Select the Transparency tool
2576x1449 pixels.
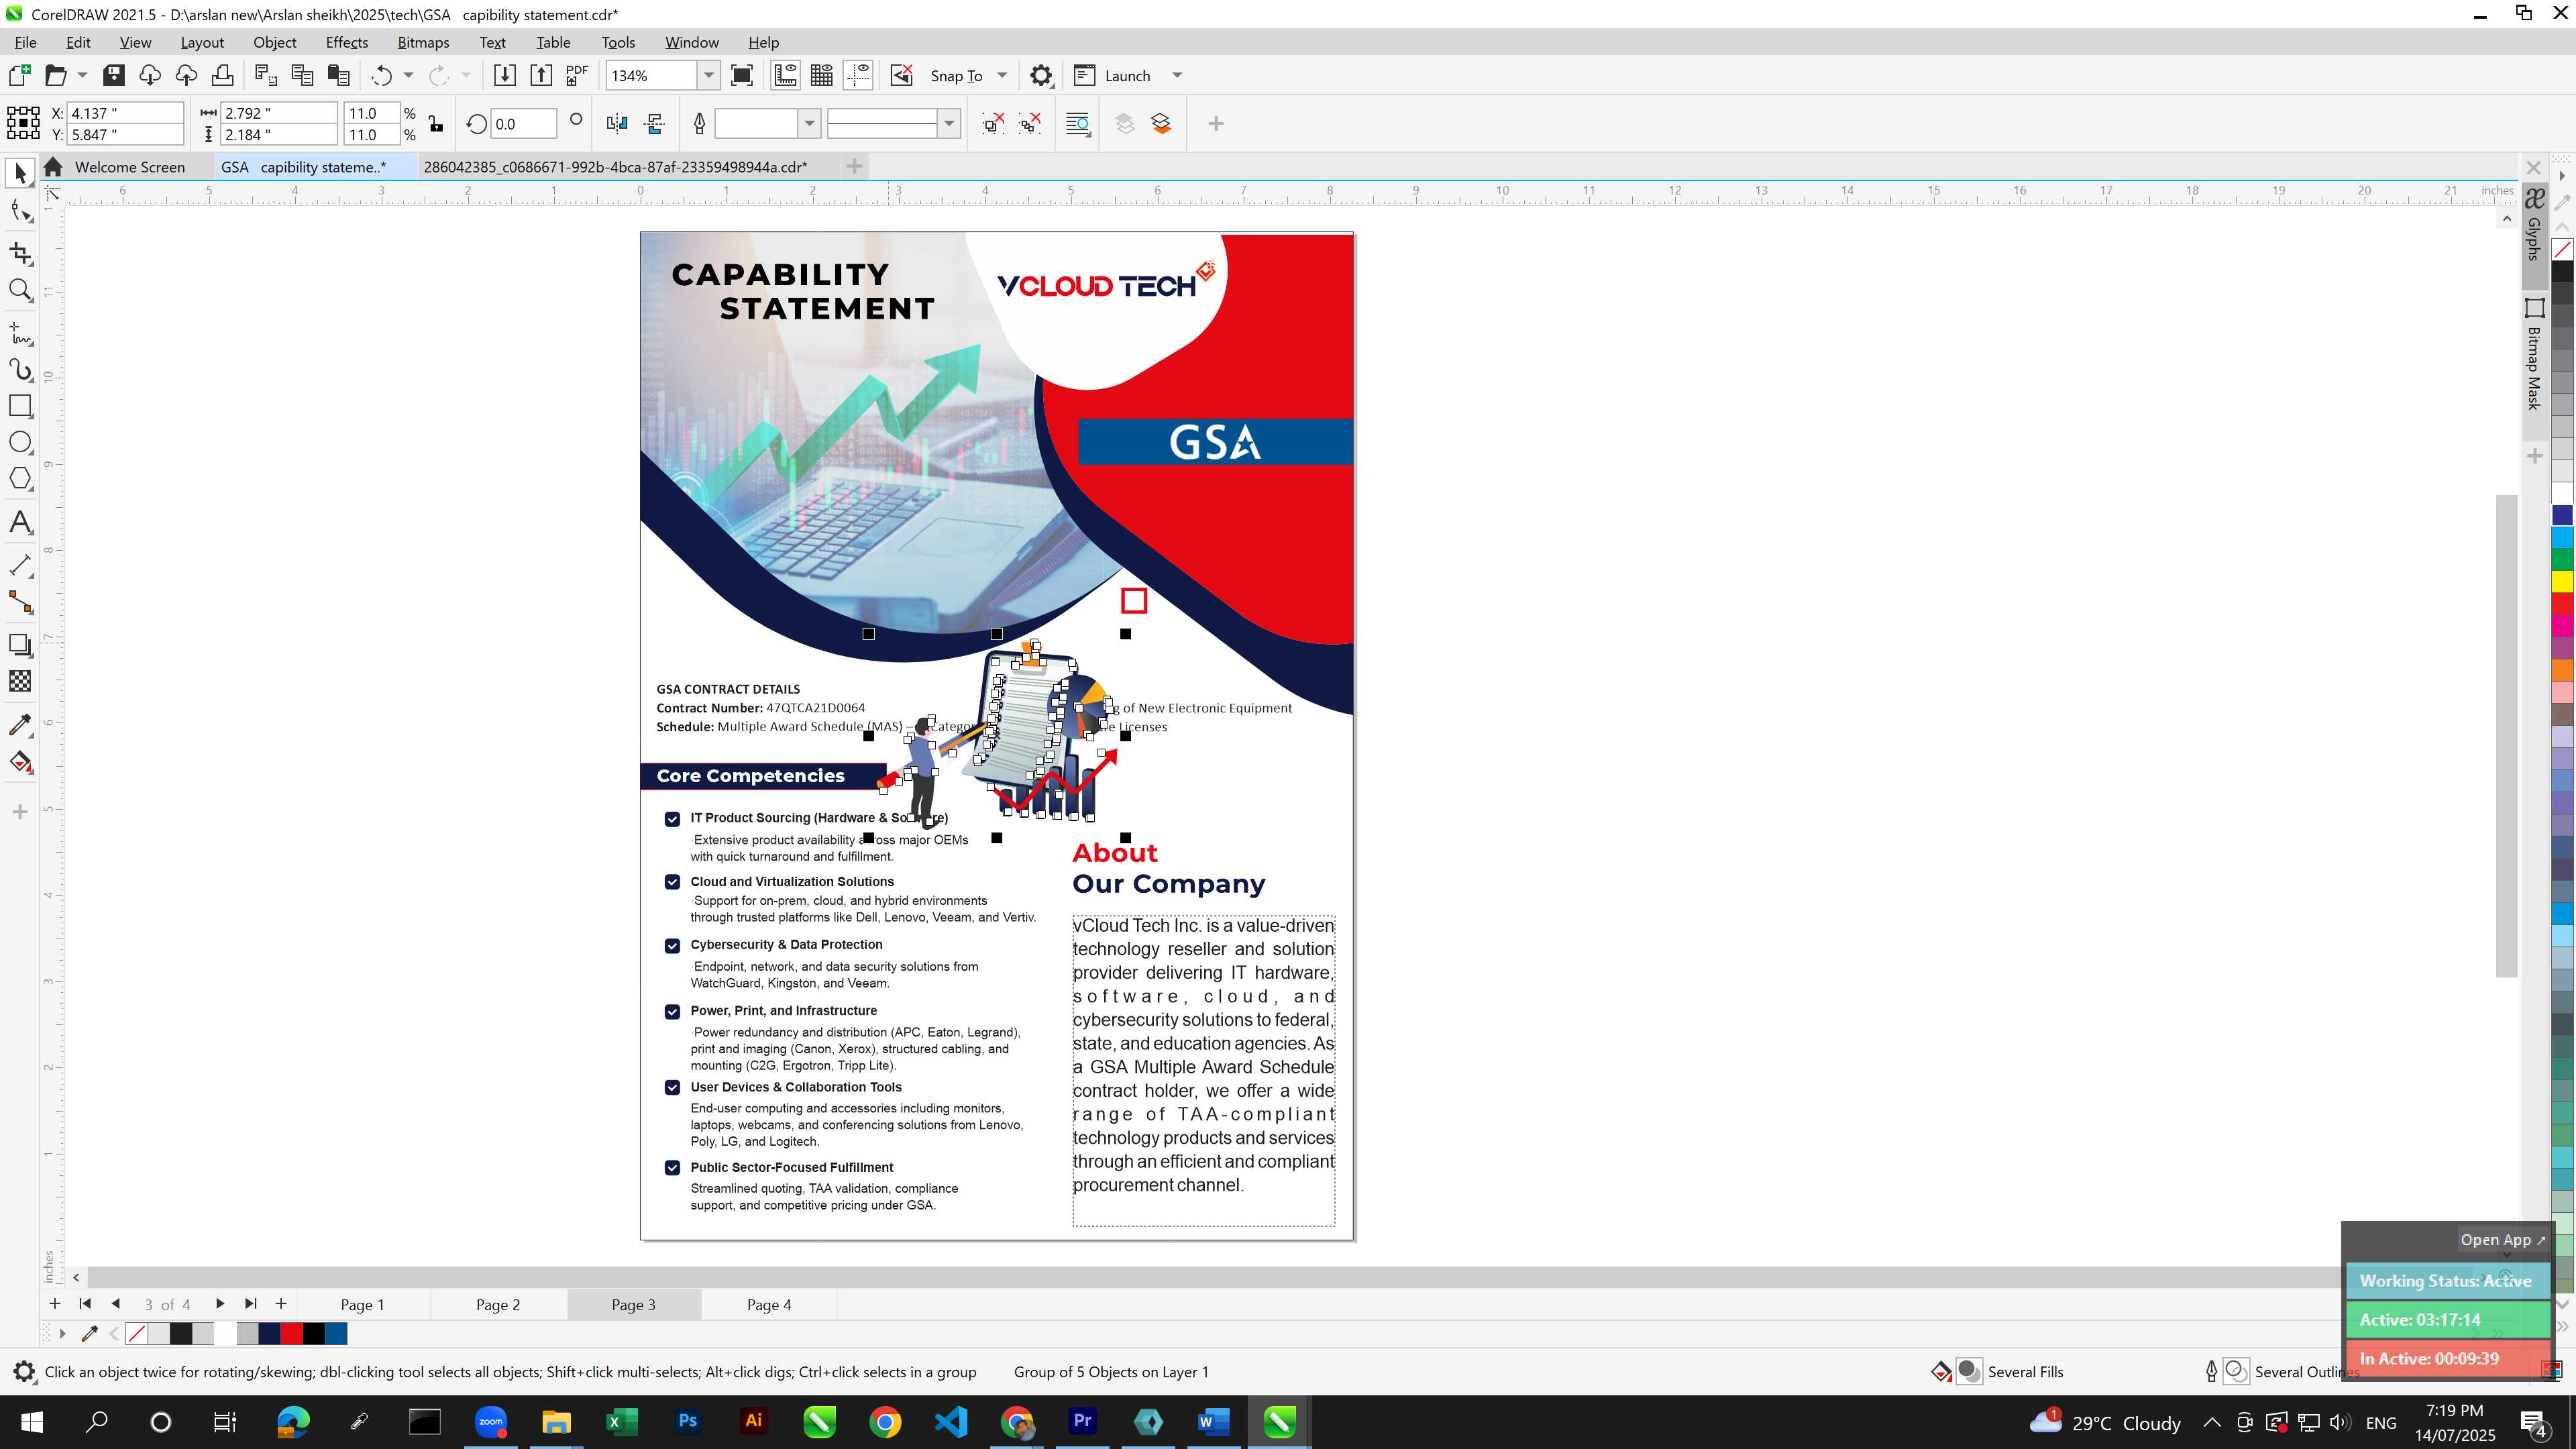[x=20, y=681]
